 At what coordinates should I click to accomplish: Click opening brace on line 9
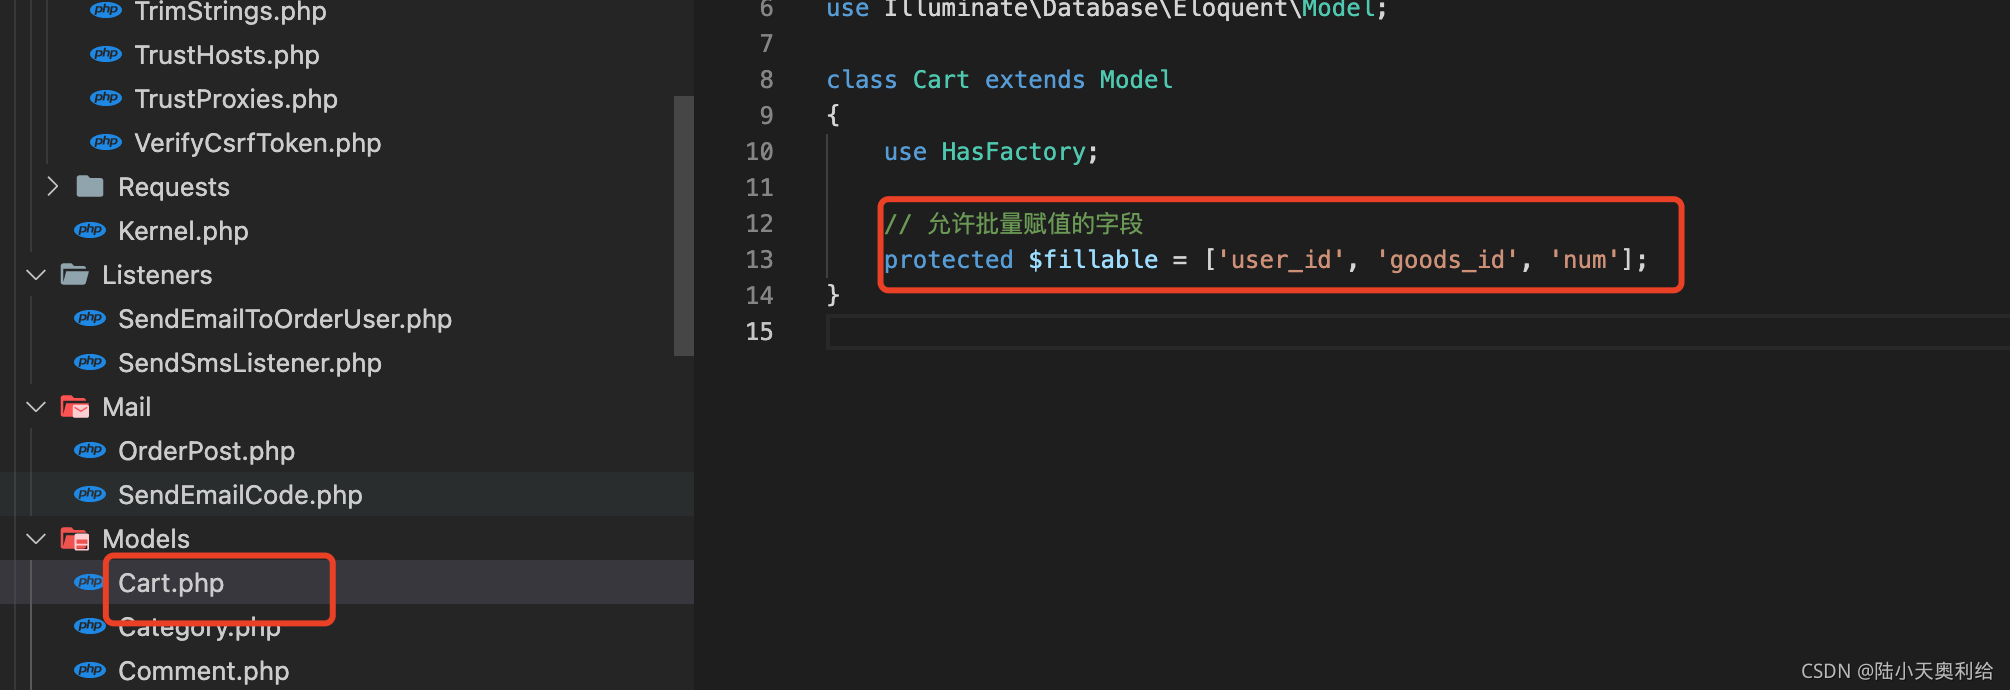pos(833,115)
